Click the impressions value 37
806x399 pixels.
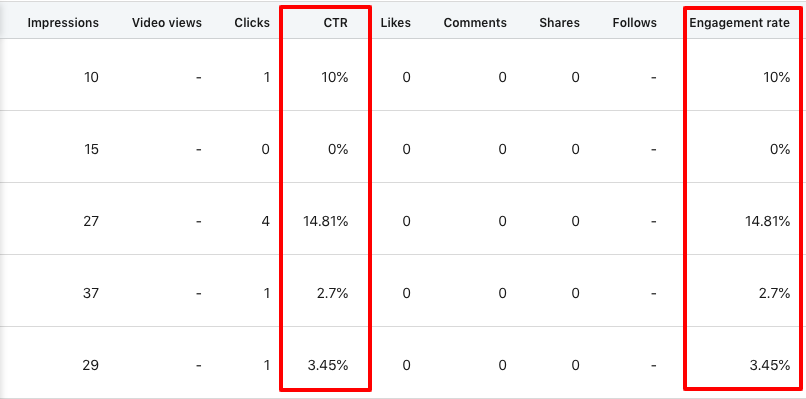tap(90, 294)
